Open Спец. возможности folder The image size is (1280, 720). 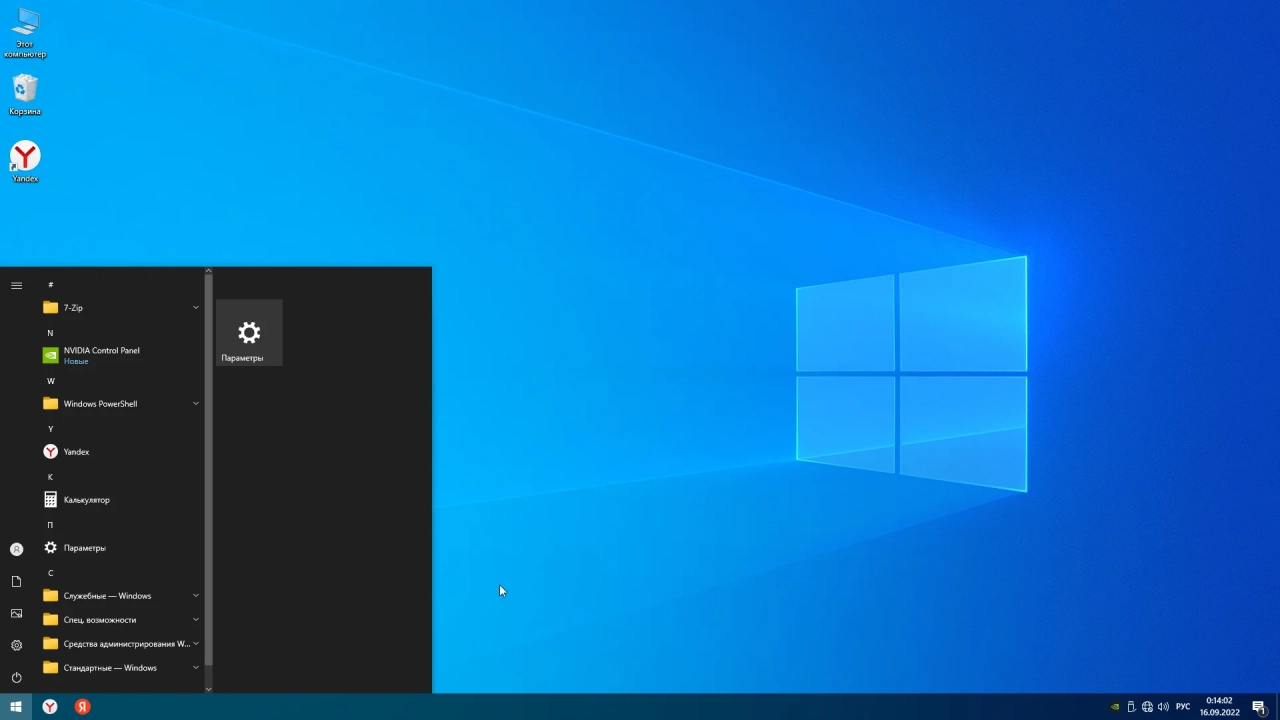click(121, 620)
